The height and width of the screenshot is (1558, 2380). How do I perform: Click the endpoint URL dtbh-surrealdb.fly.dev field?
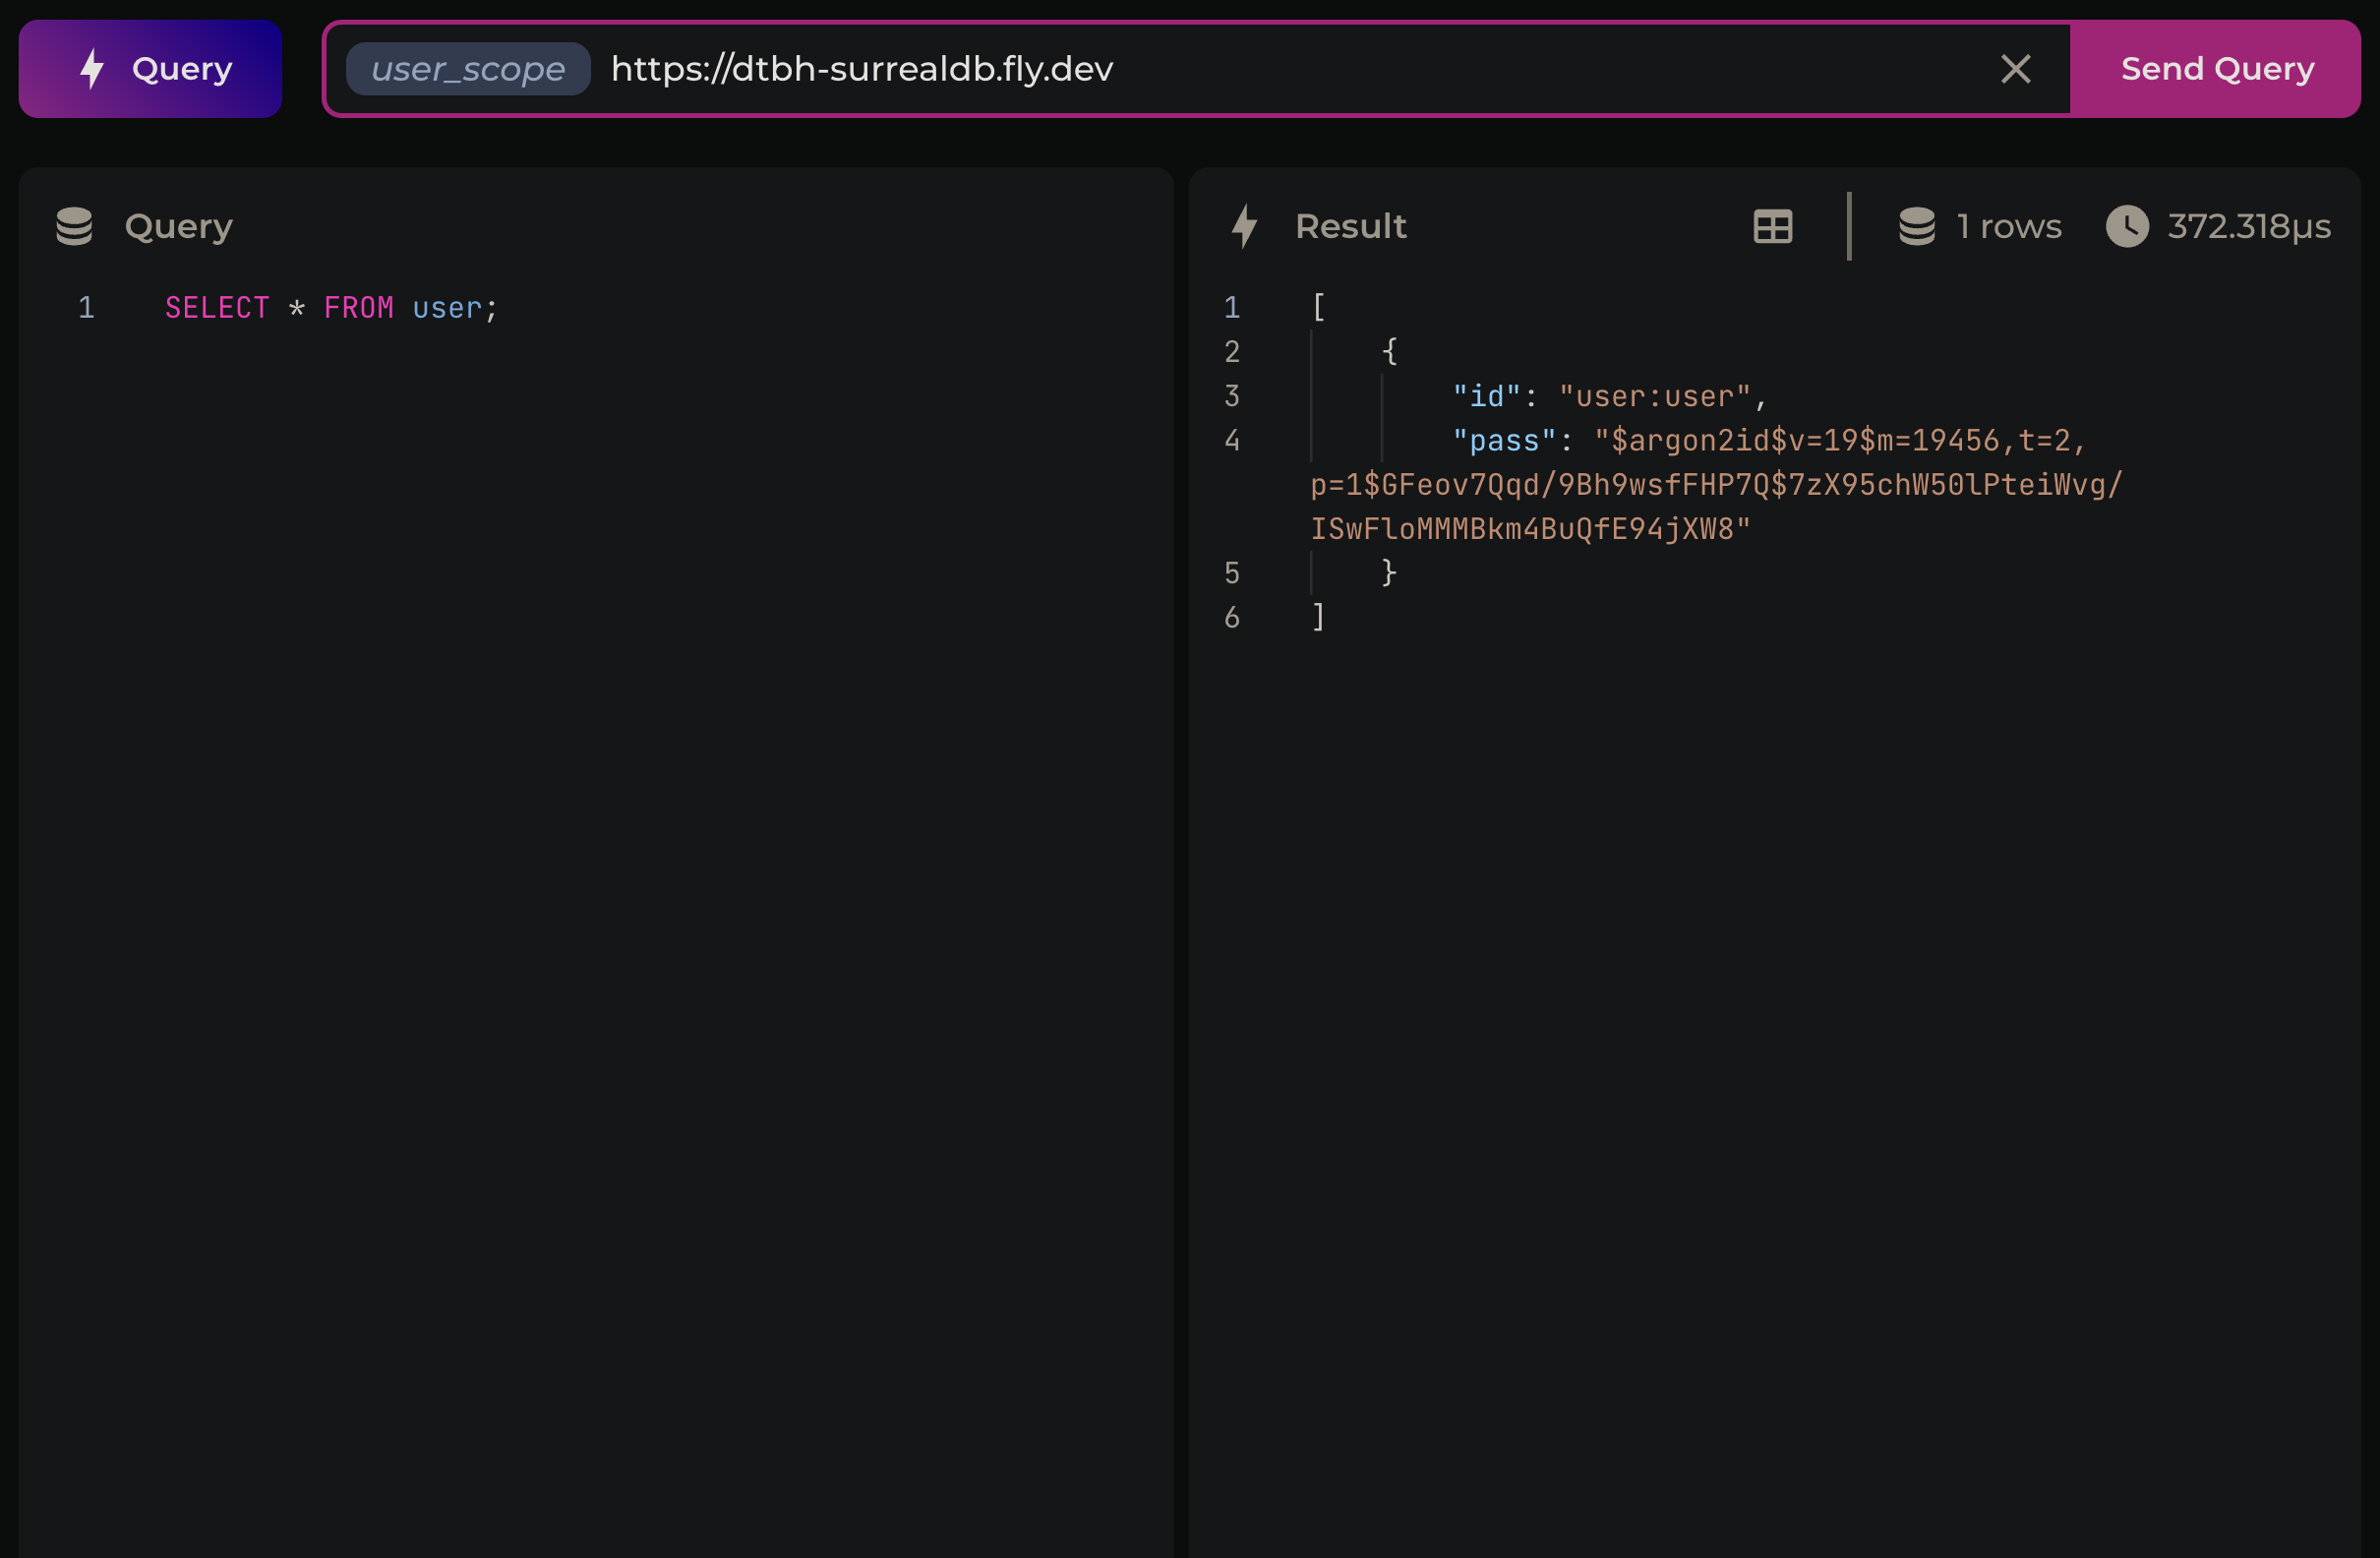coord(862,69)
